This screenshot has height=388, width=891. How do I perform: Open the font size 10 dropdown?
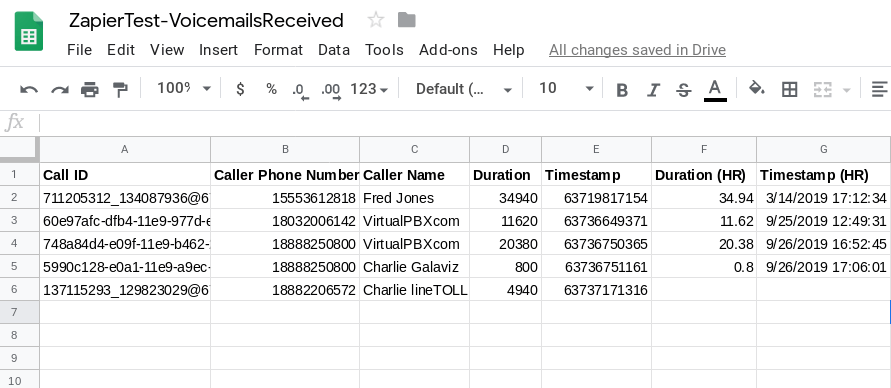566,89
